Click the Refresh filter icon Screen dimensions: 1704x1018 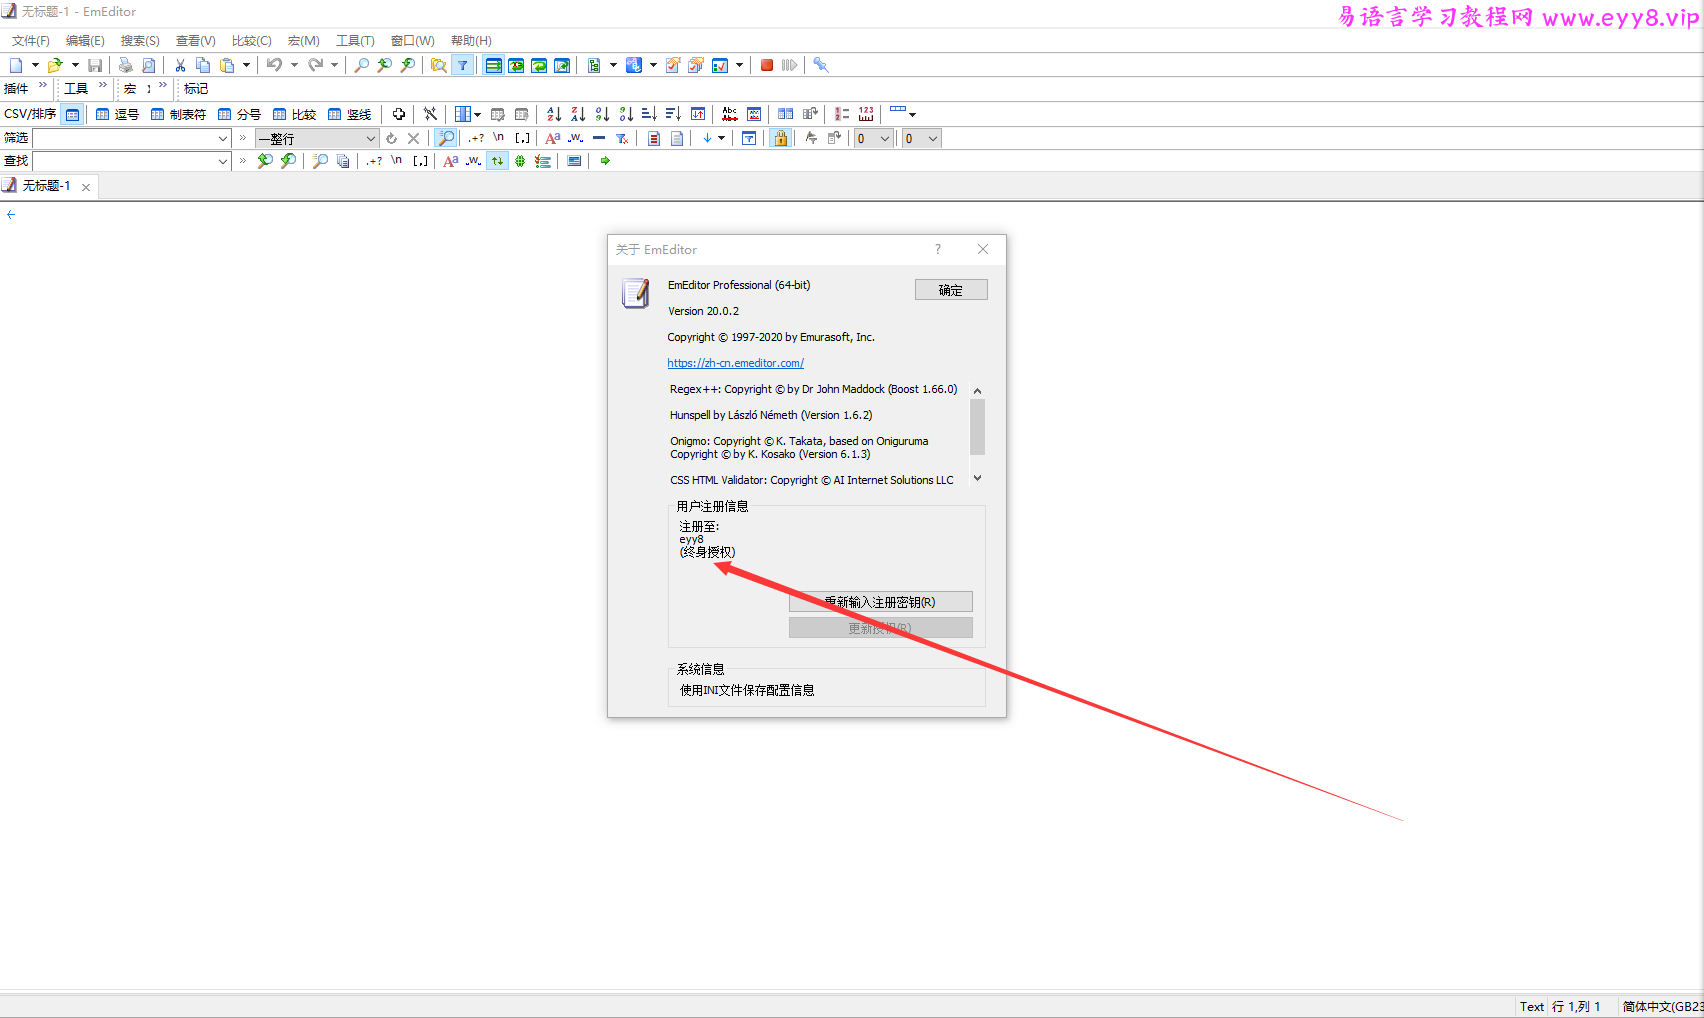(x=391, y=139)
